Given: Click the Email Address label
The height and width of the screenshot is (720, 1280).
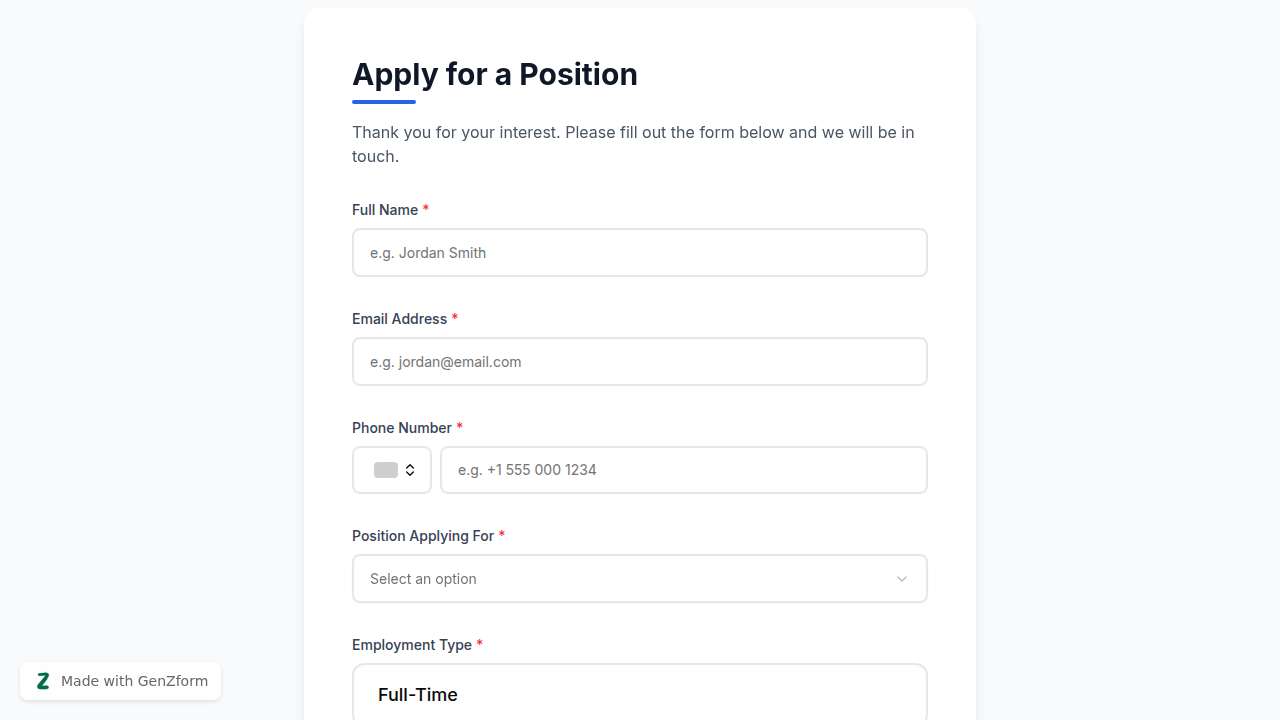Looking at the screenshot, I should point(400,318).
